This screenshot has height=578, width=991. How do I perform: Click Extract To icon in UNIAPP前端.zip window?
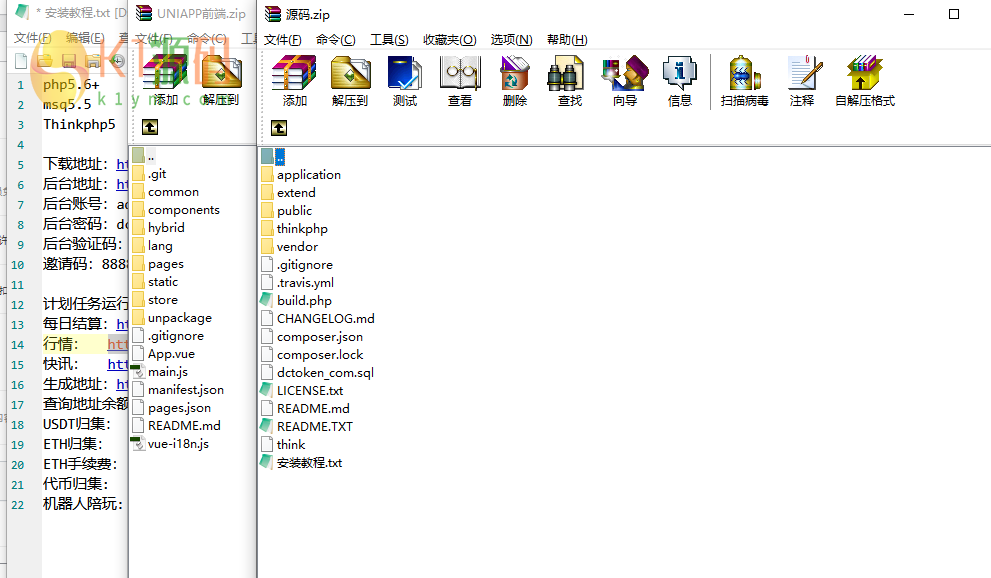221,71
